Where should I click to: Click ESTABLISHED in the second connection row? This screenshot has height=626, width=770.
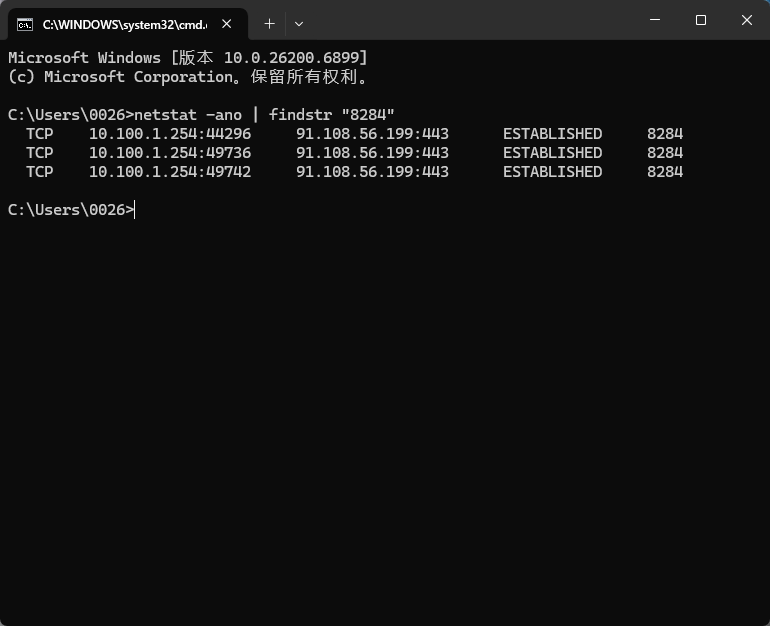[552, 153]
